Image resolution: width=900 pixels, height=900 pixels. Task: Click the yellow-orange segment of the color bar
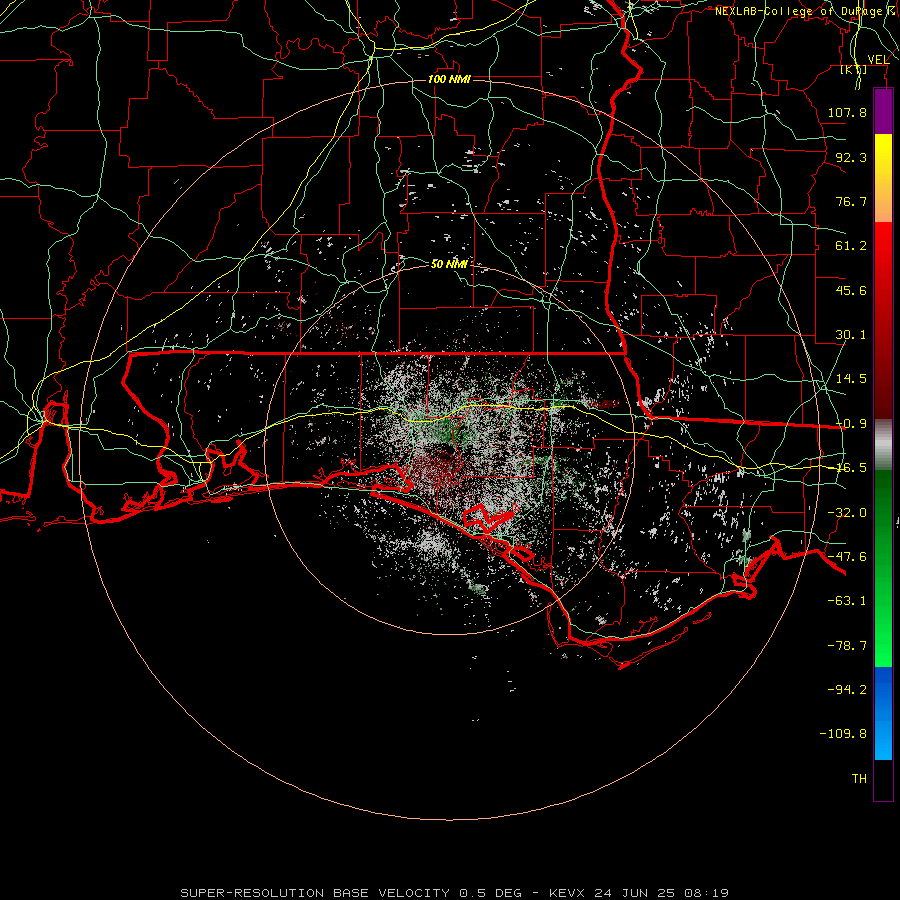tap(883, 178)
